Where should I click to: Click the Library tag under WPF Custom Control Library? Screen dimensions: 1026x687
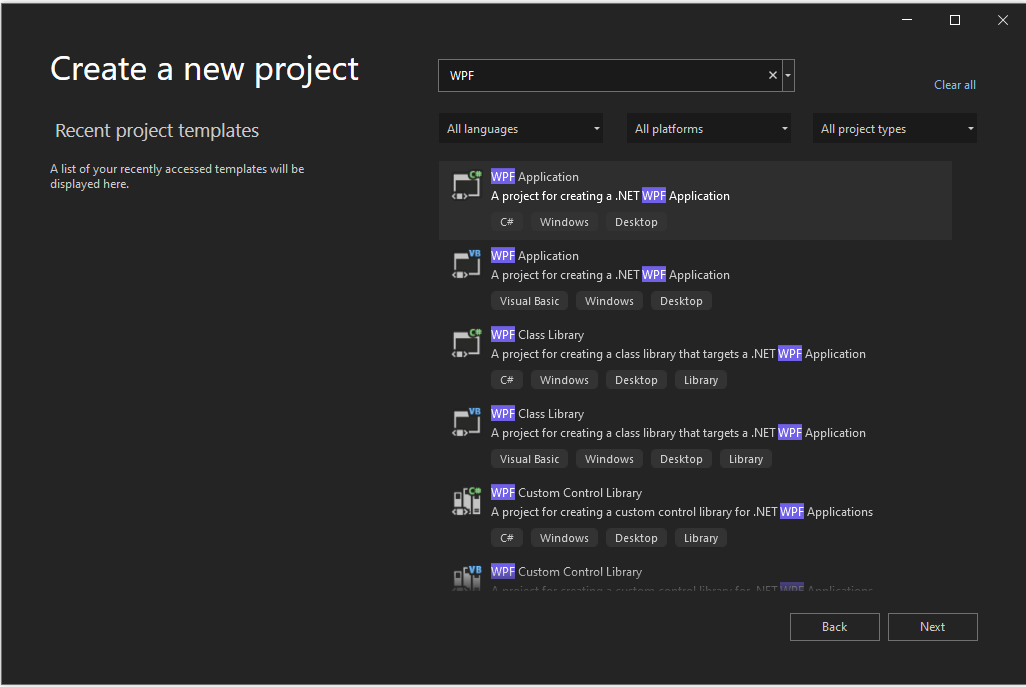click(700, 537)
